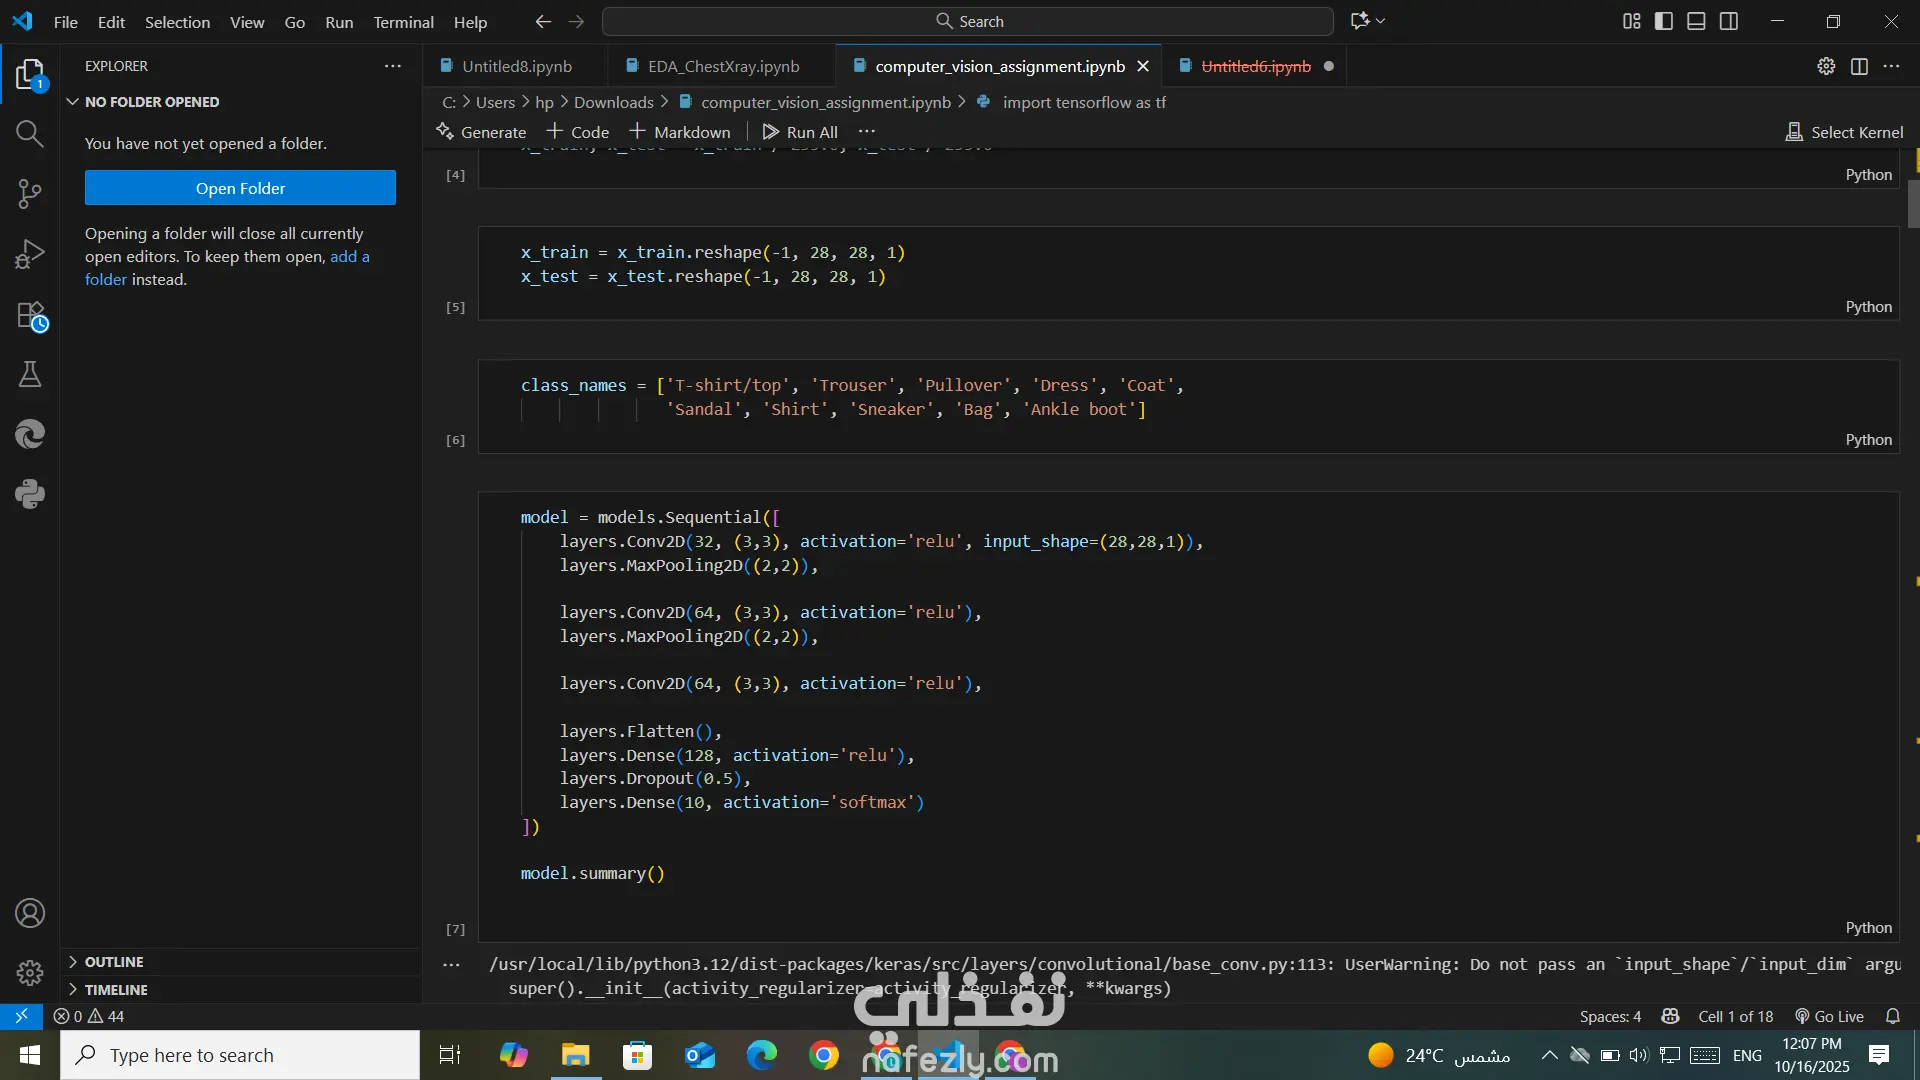The height and width of the screenshot is (1080, 1920).
Task: Collapse the NO FOLDER OPENED section
Action: (152, 102)
